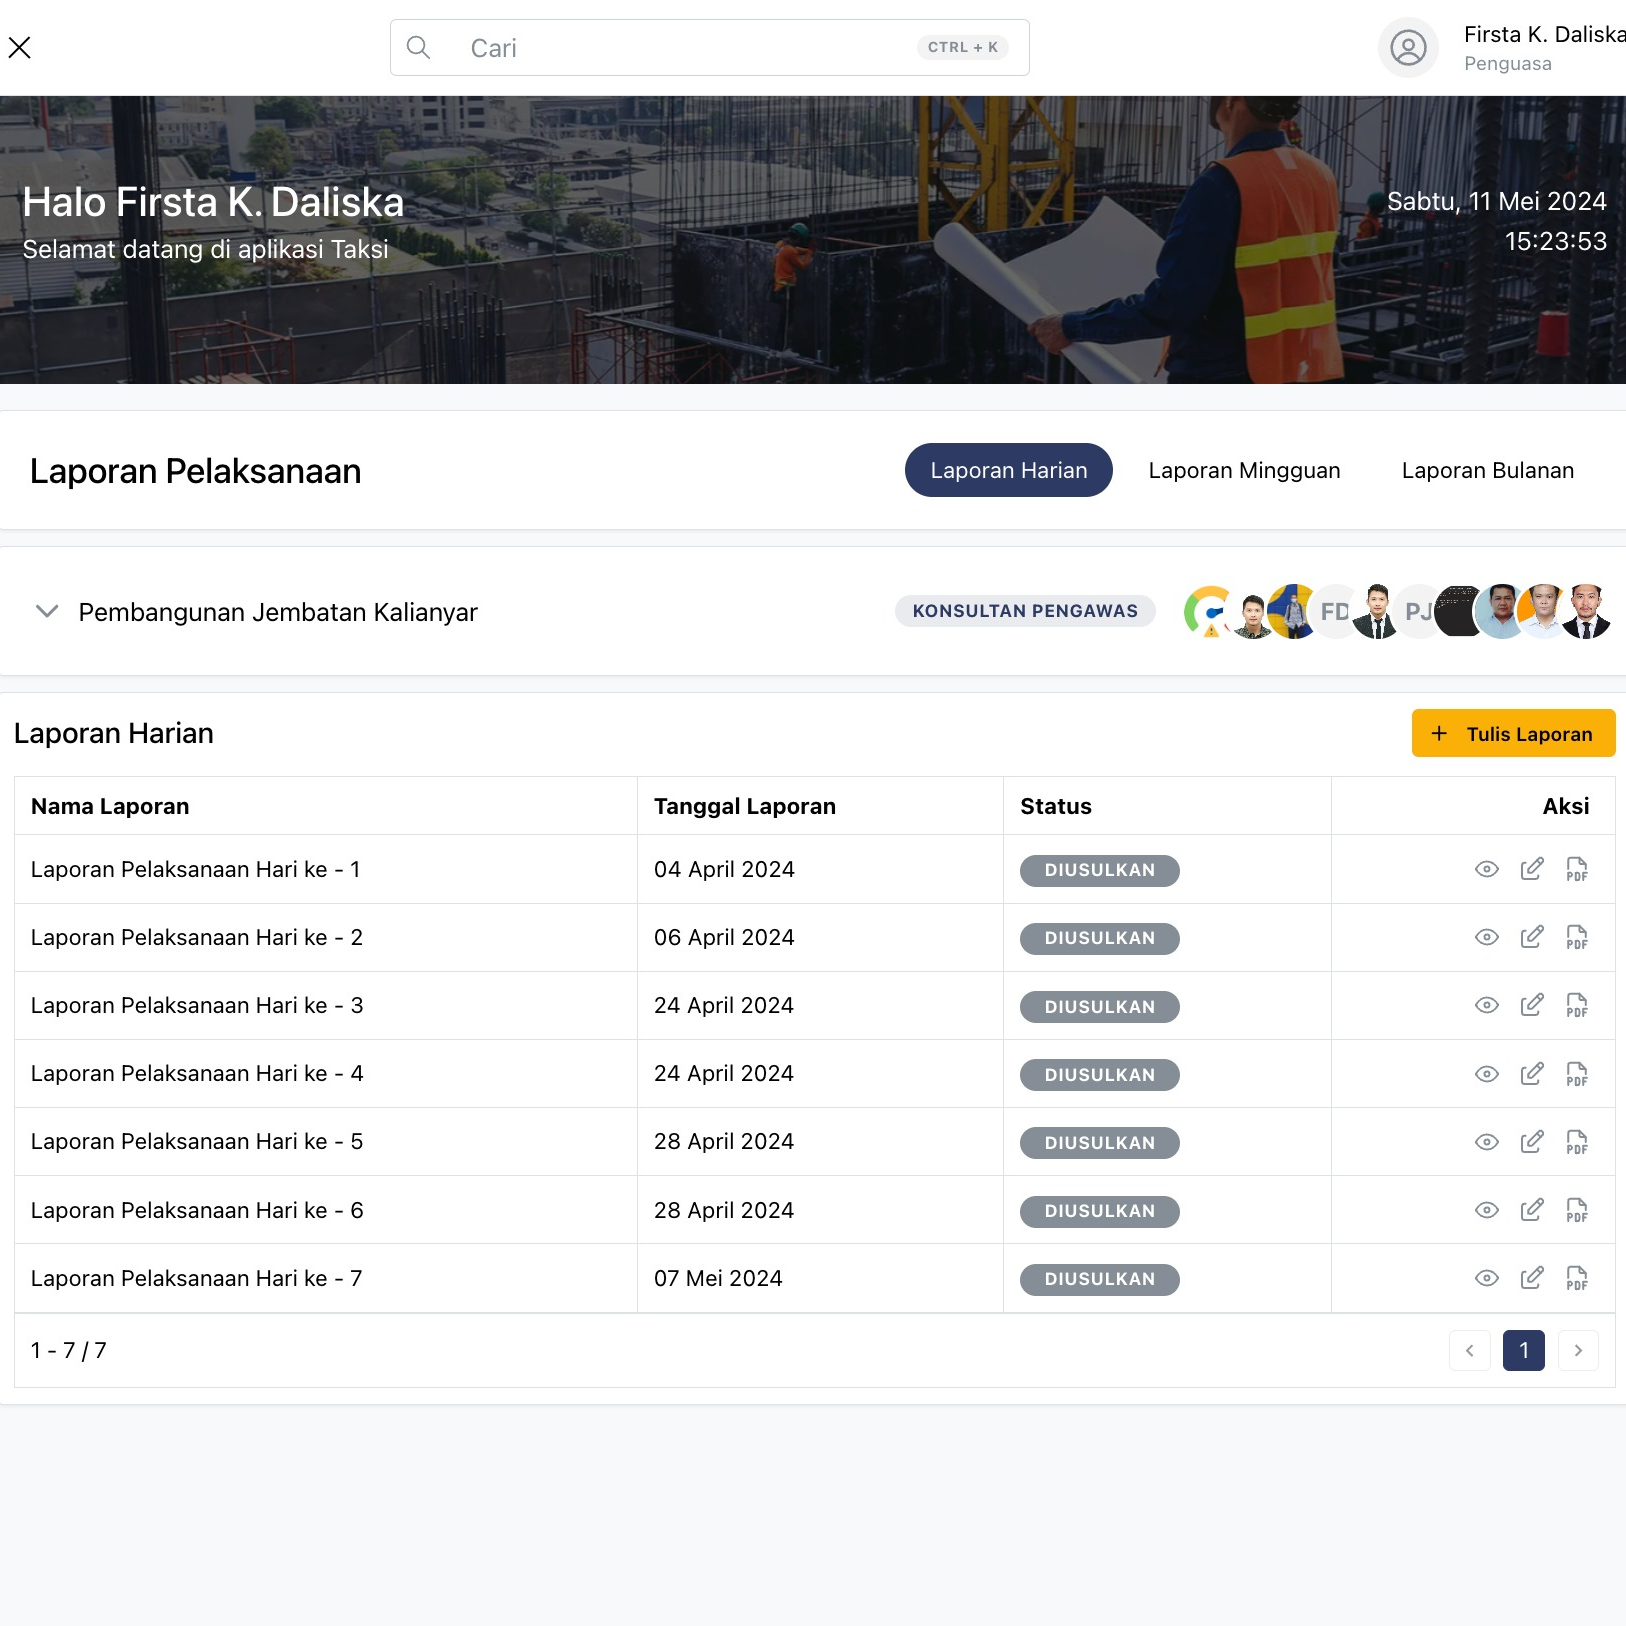Select page 1 in pagination
The width and height of the screenshot is (1626, 1626).
[x=1523, y=1350]
